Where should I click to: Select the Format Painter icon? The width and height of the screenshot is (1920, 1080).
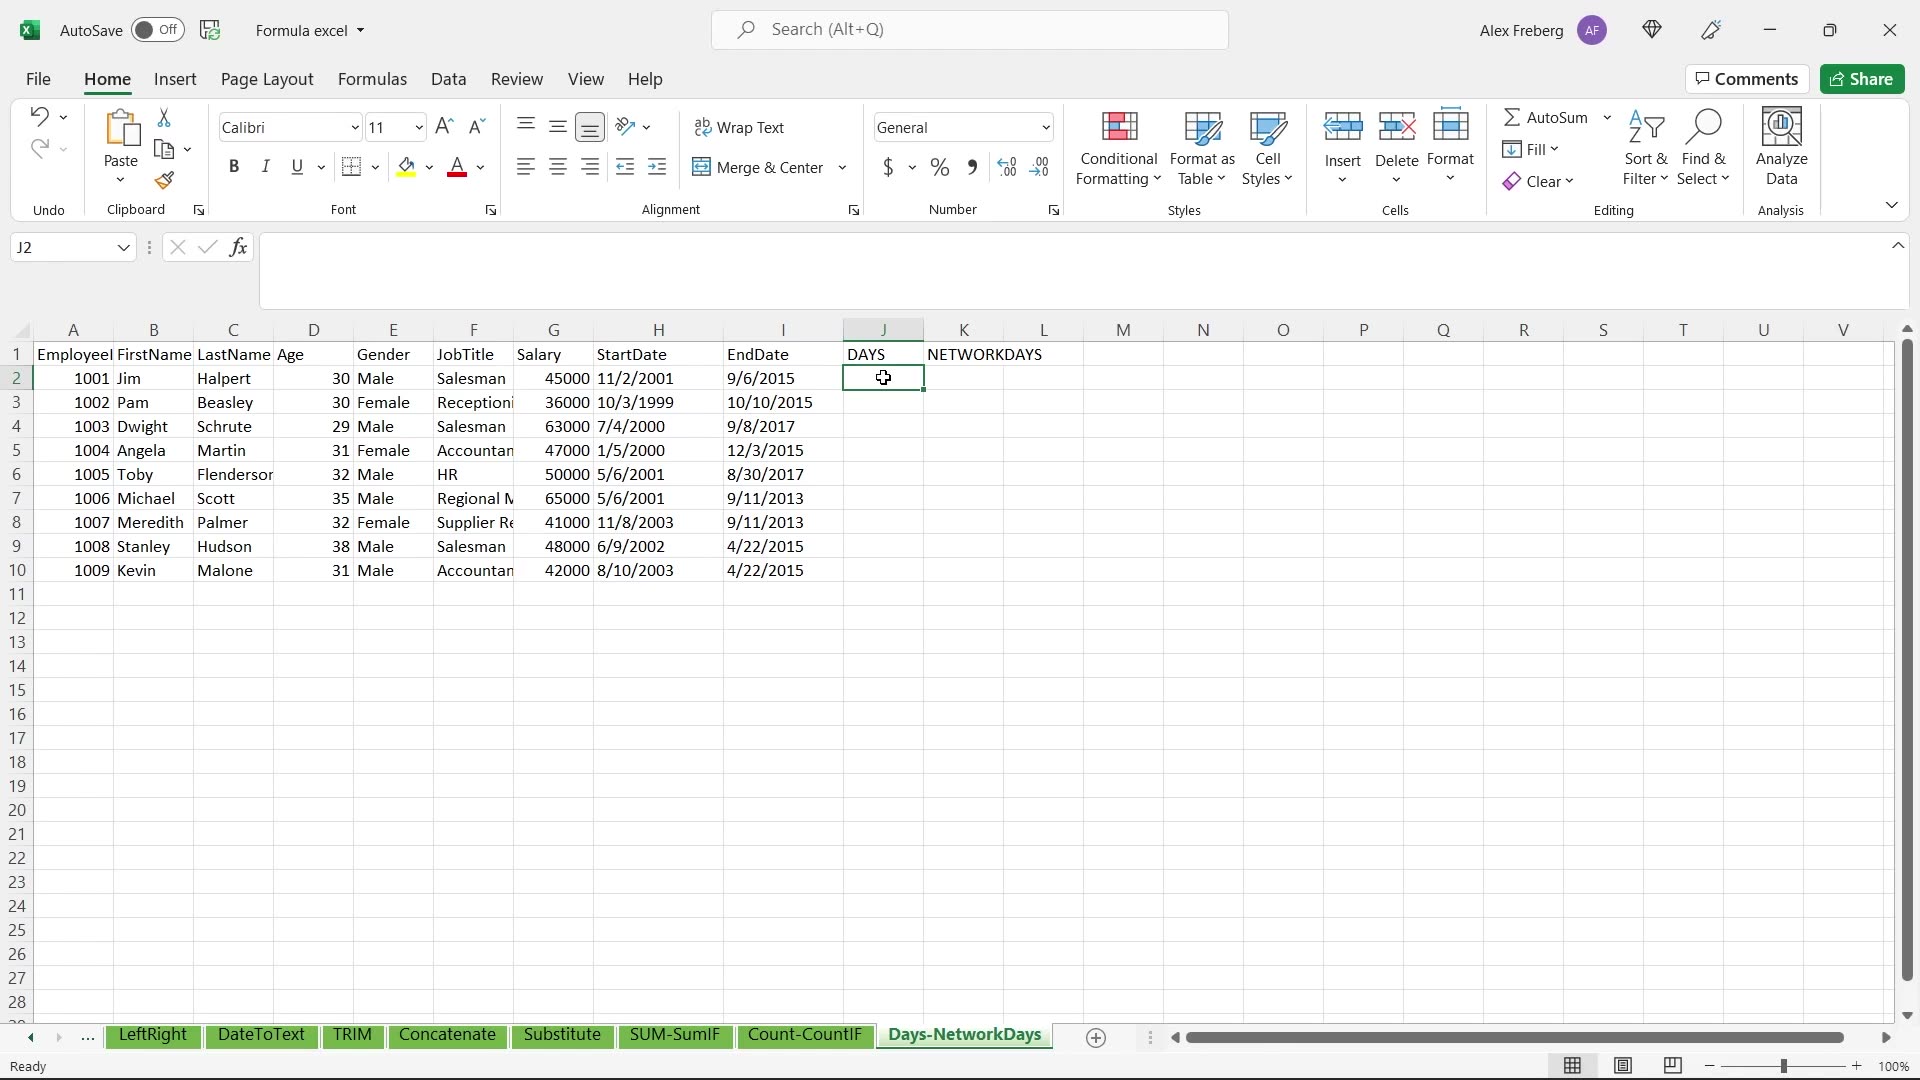(164, 181)
